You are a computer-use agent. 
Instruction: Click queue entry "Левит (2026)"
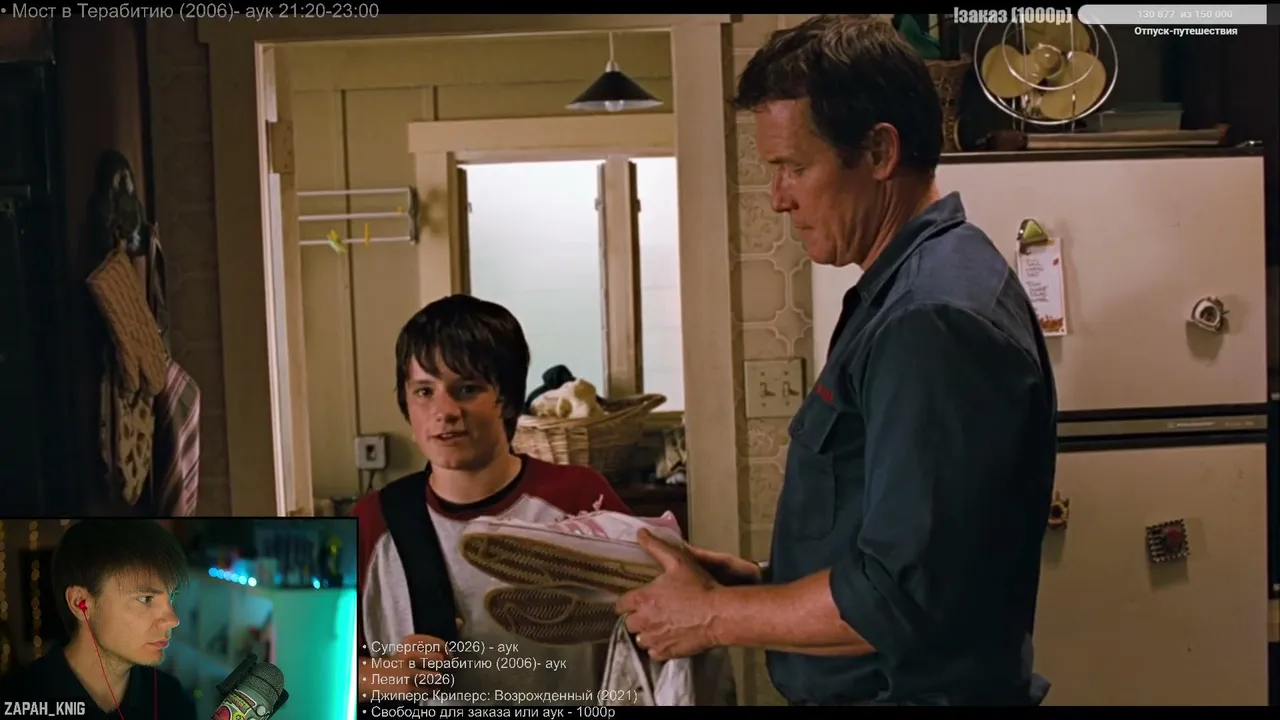(x=412, y=679)
